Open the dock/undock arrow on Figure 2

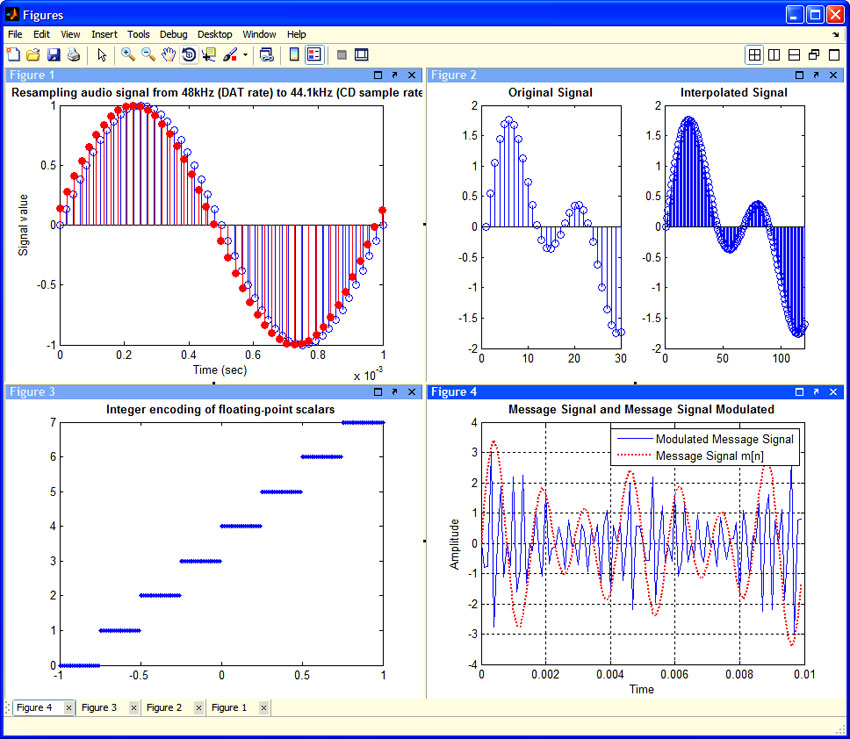pos(816,74)
